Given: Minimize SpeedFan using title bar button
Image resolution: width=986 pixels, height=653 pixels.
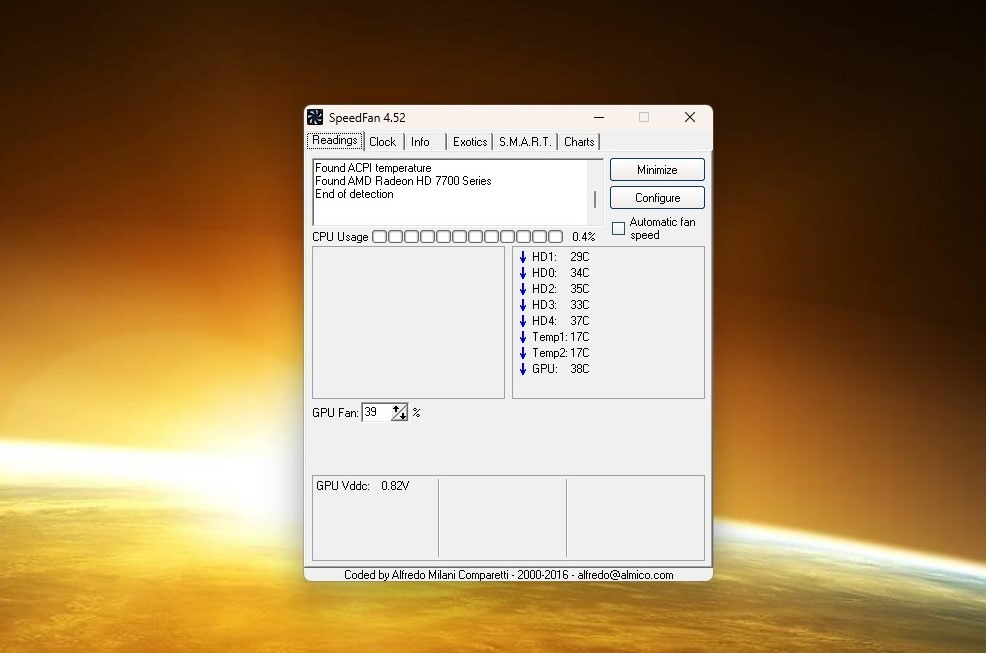Looking at the screenshot, I should click(599, 117).
